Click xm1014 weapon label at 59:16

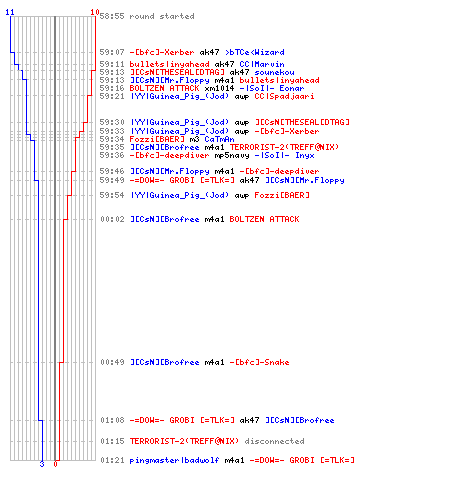(219, 88)
